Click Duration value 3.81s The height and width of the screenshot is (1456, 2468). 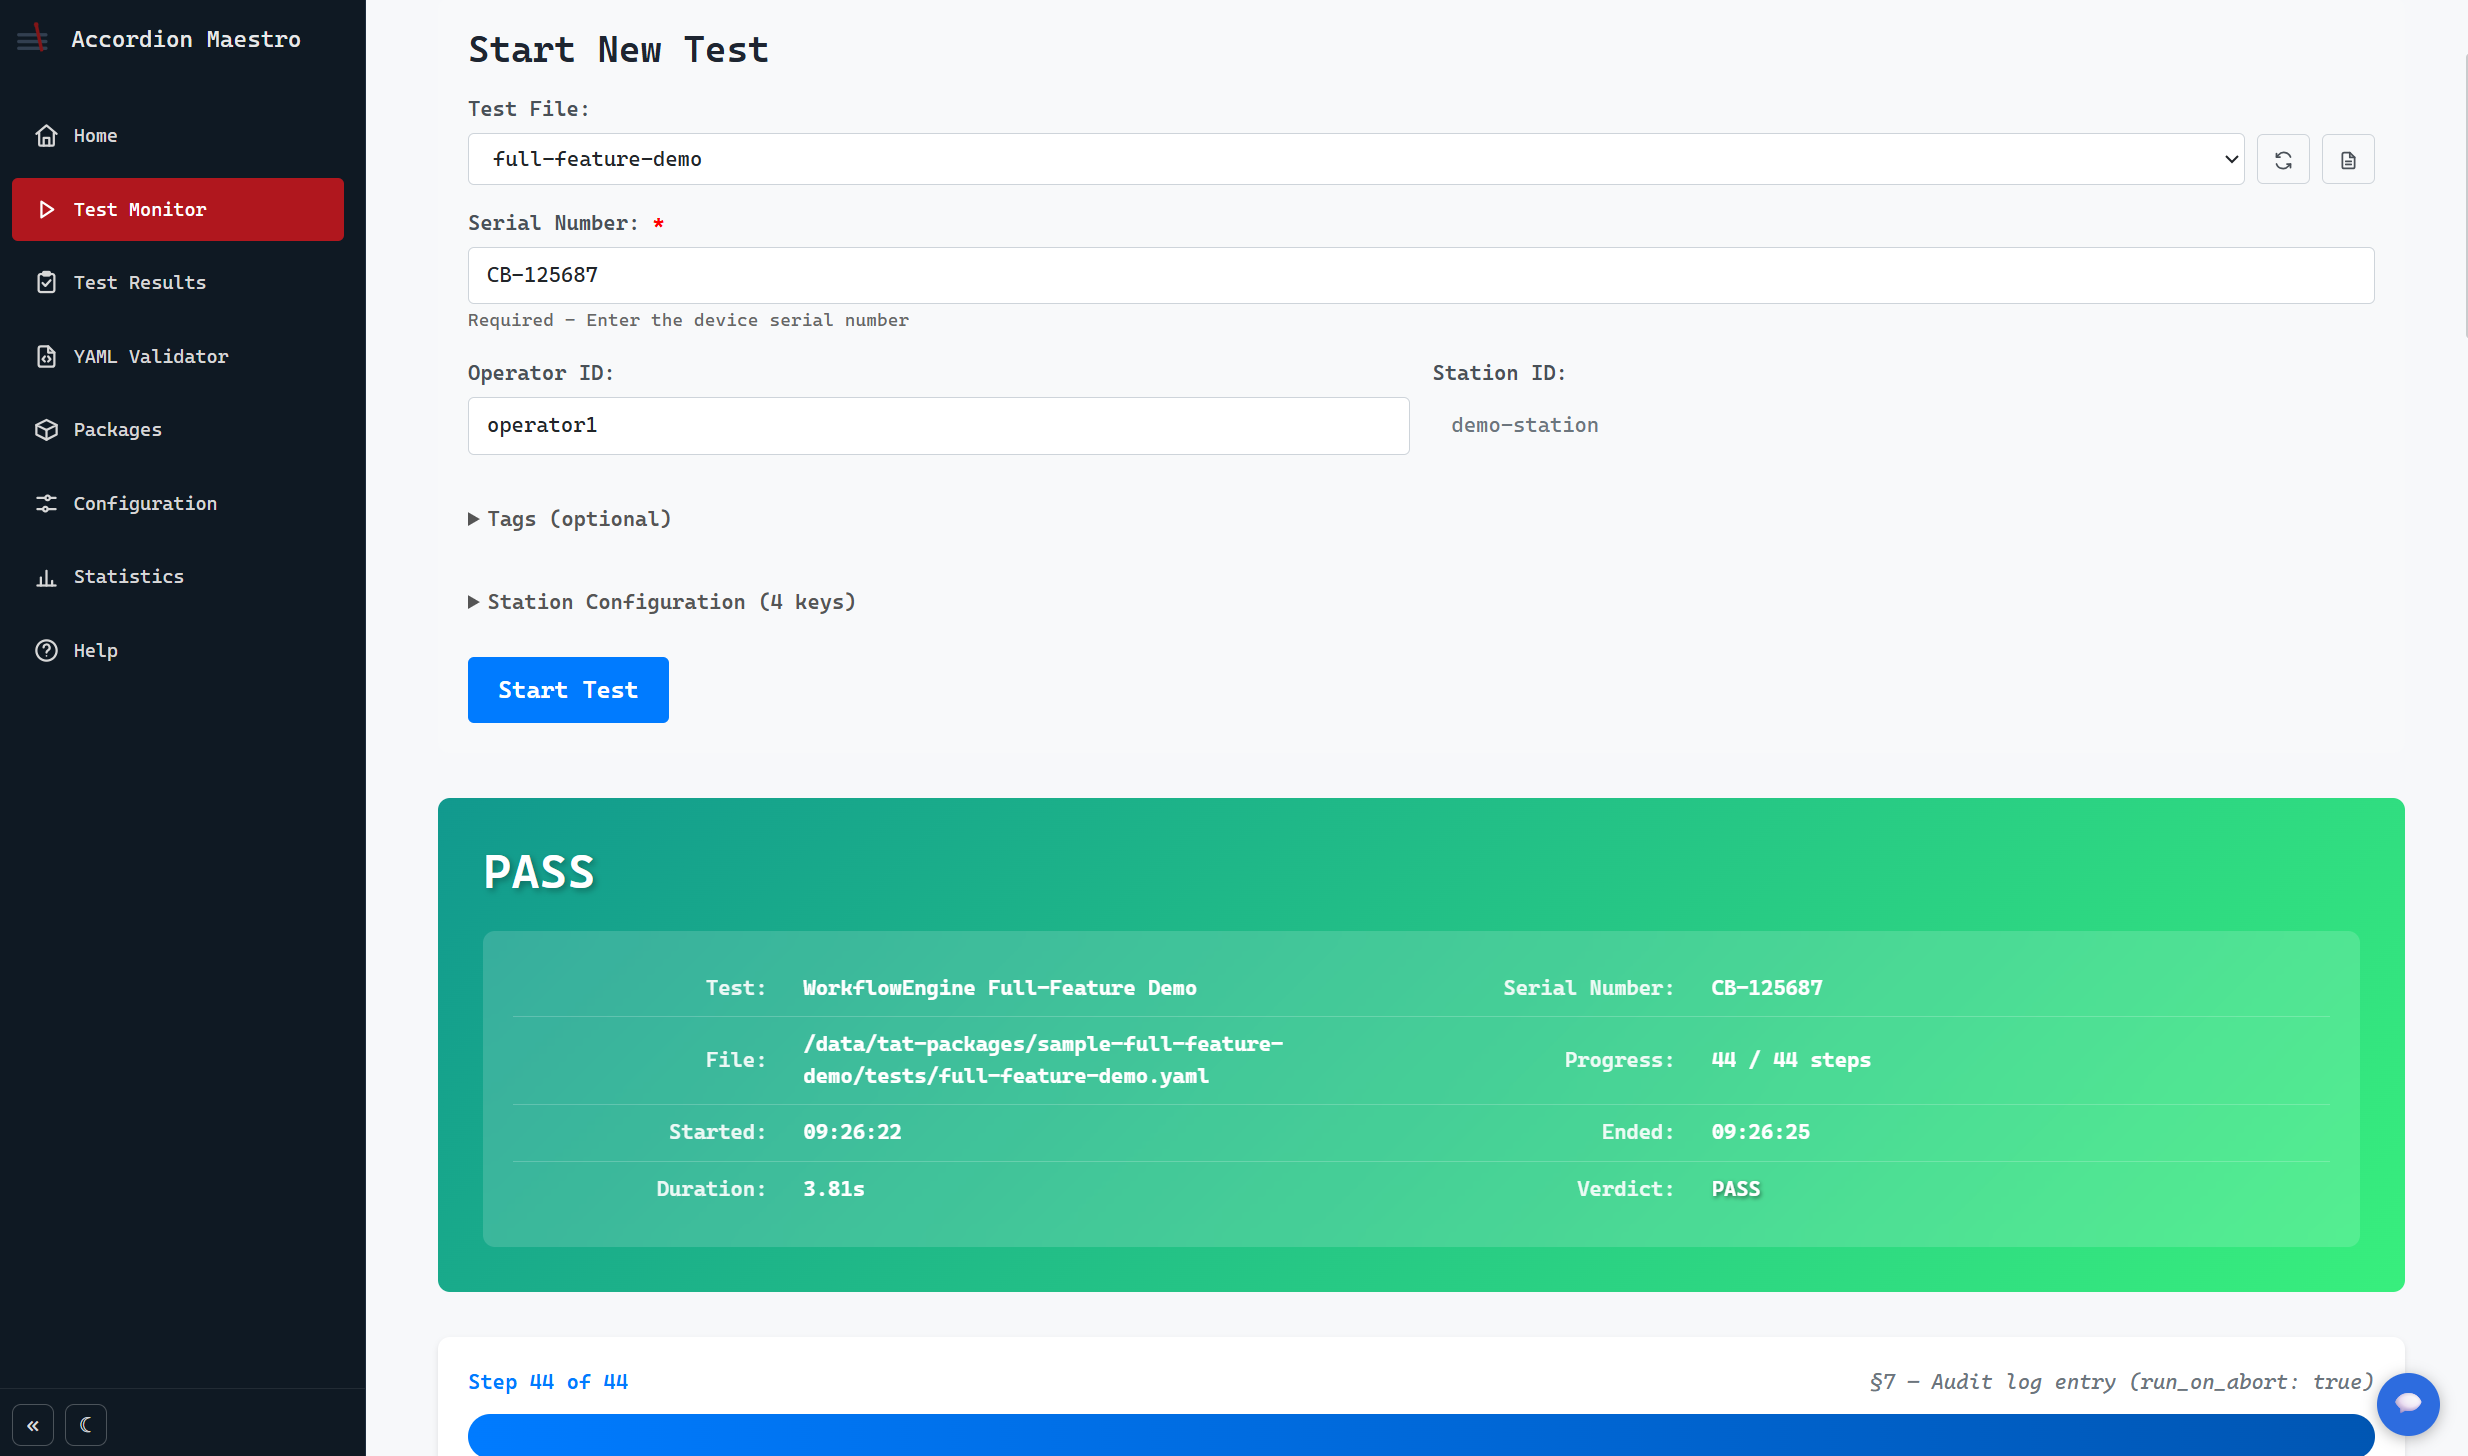point(834,1189)
